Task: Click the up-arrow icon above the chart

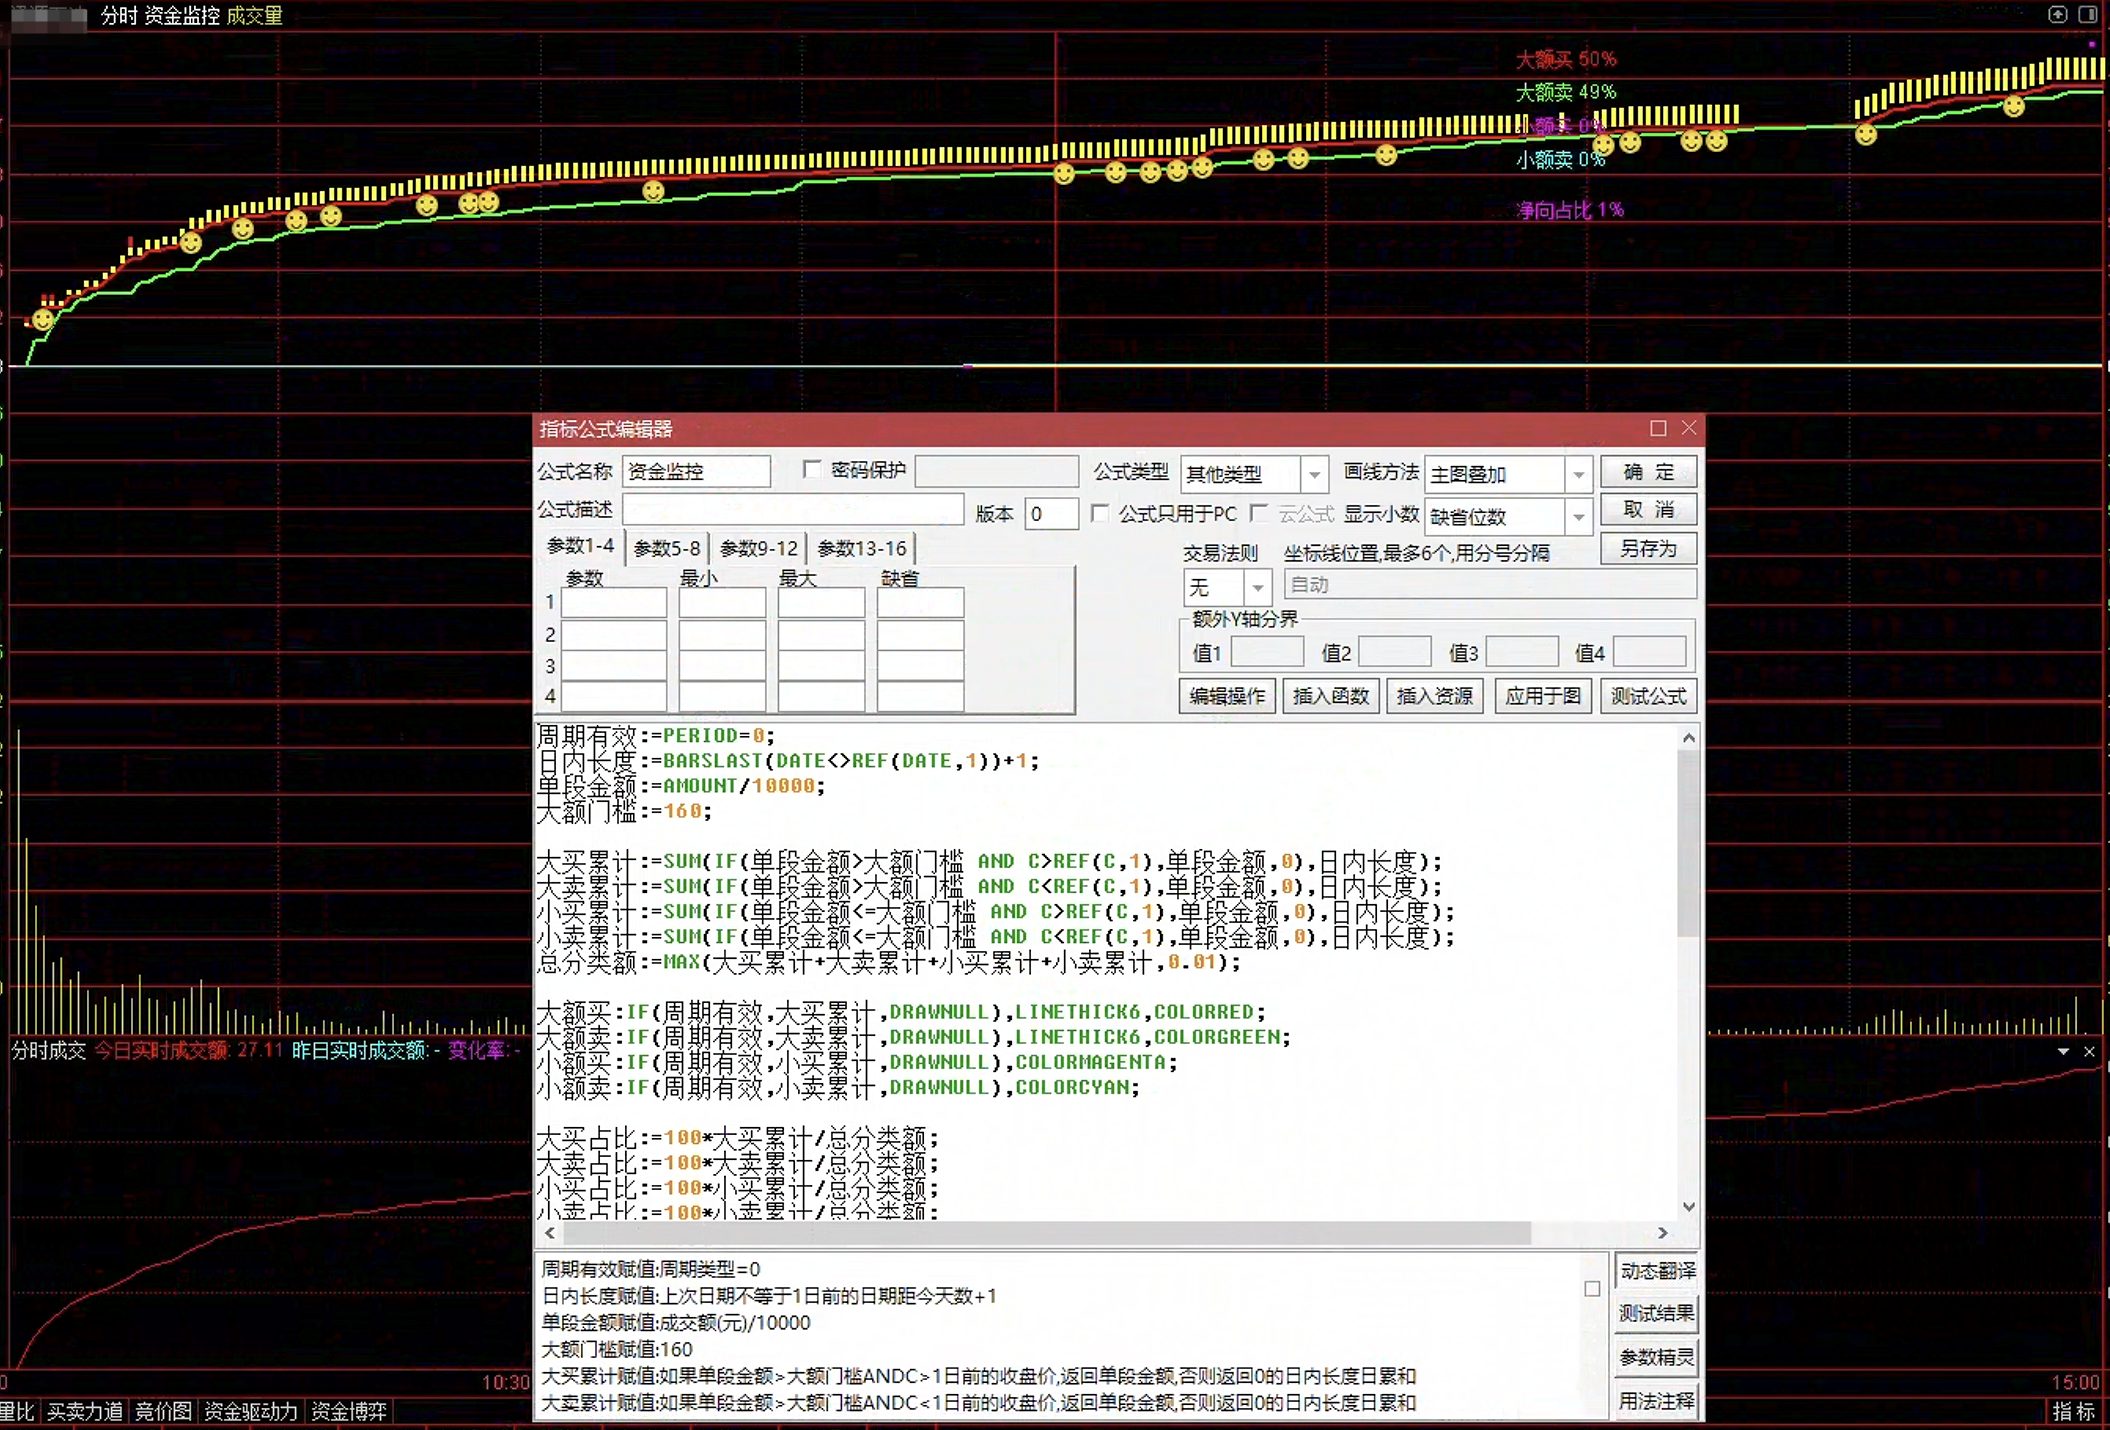Action: [2057, 14]
